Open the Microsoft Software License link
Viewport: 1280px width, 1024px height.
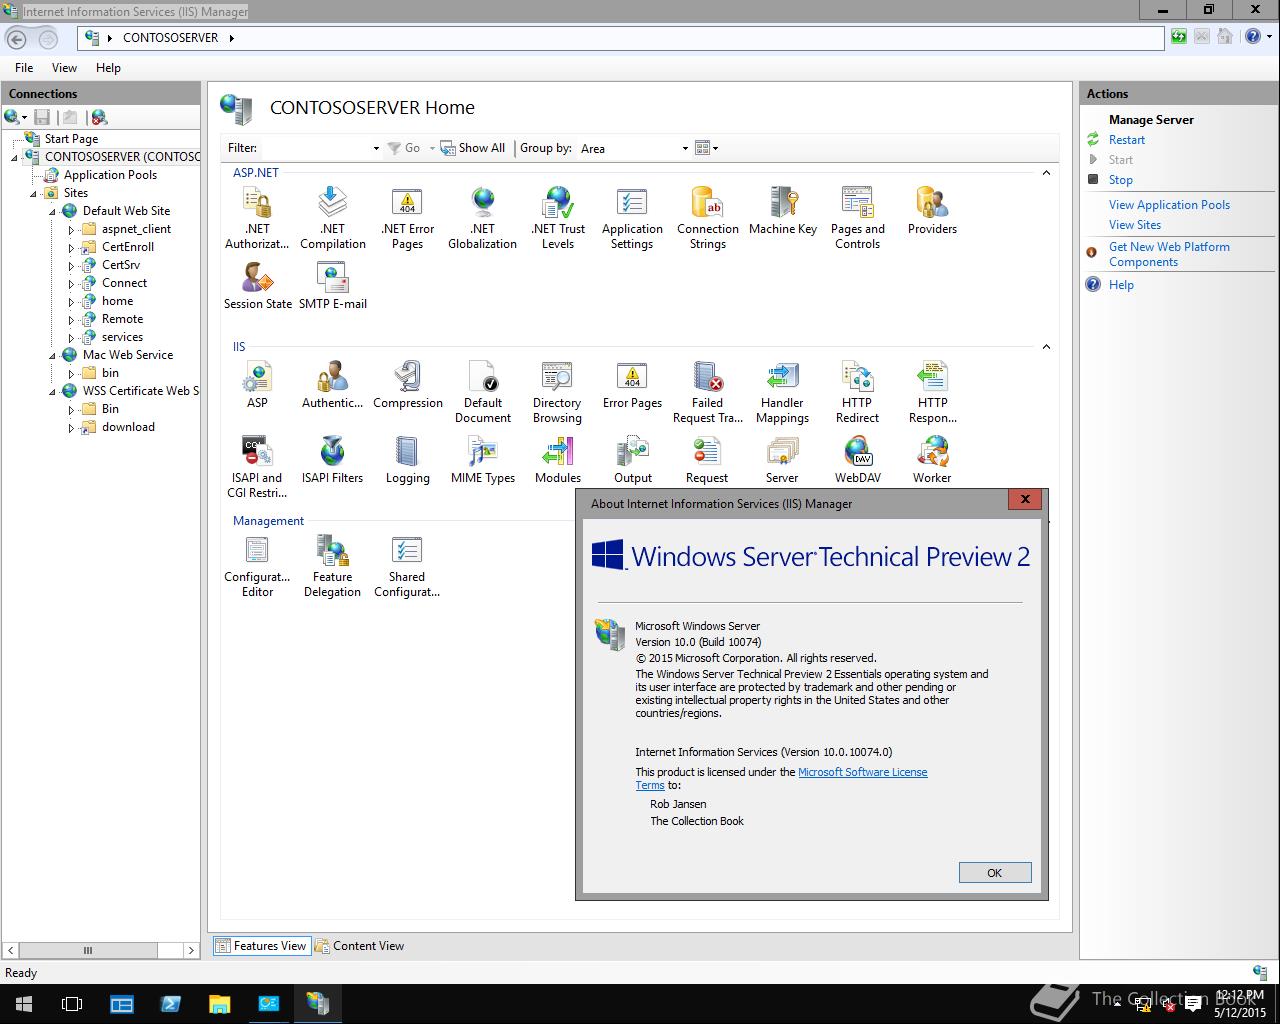(862, 772)
